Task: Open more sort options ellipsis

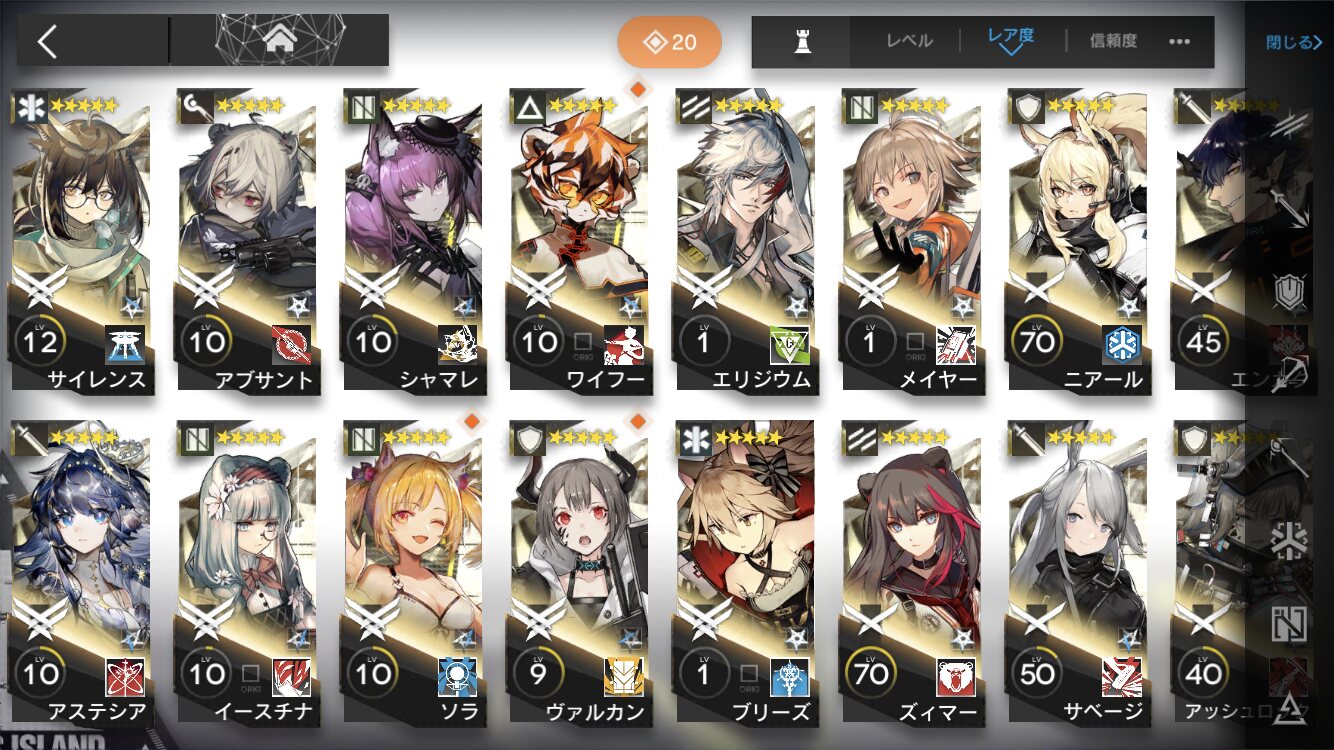Action: pyautogui.click(x=1179, y=41)
